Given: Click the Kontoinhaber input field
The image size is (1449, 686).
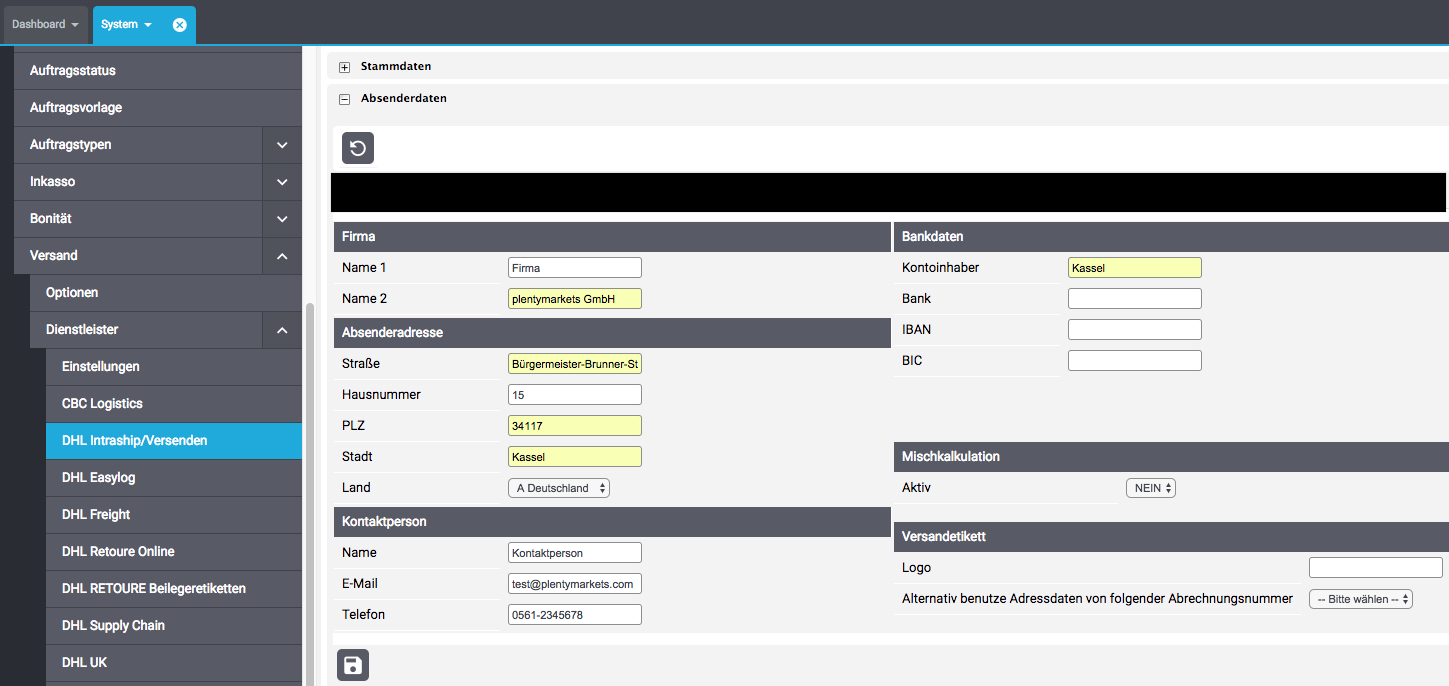Looking at the screenshot, I should pyautogui.click(x=1135, y=268).
